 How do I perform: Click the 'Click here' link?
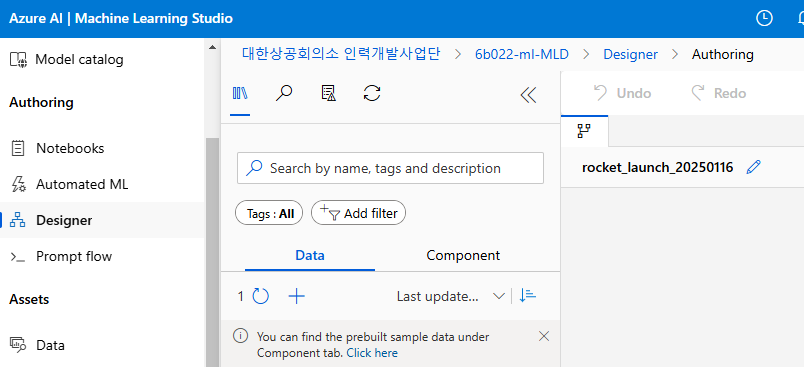click(372, 353)
